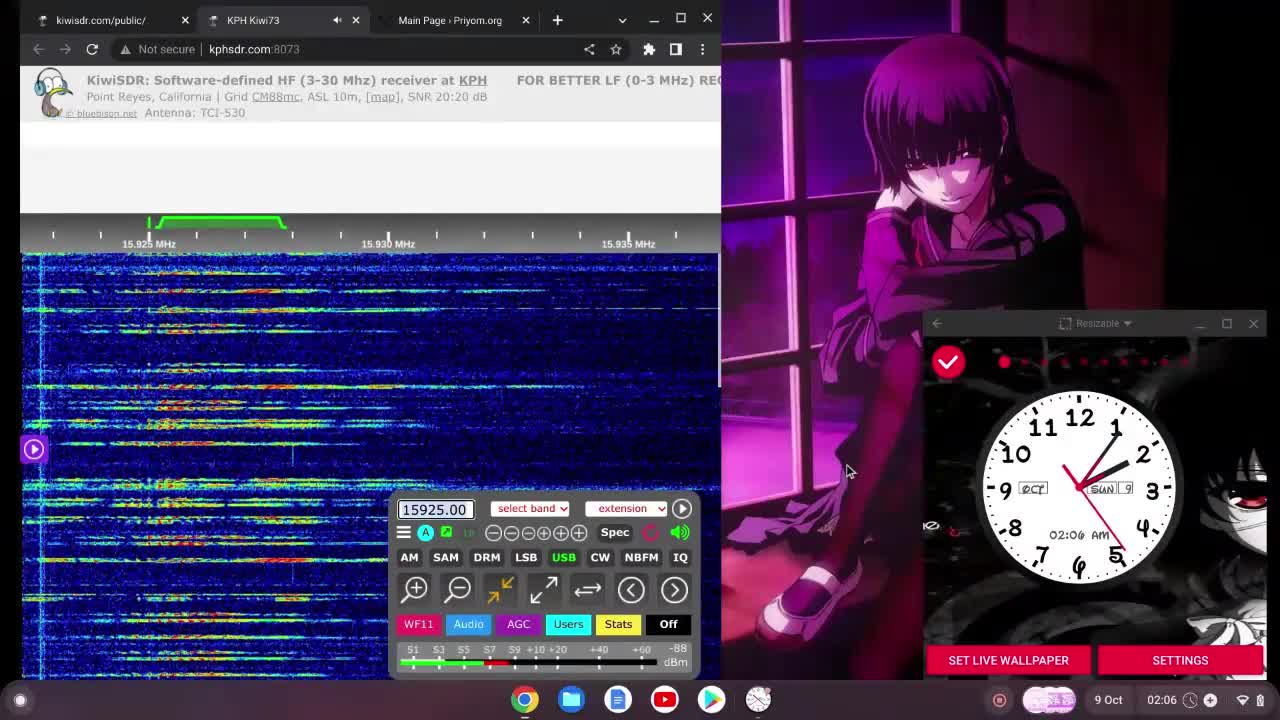This screenshot has width=1280, height=720.
Task: Click the play circle beside extension dropdown
Action: coord(682,509)
